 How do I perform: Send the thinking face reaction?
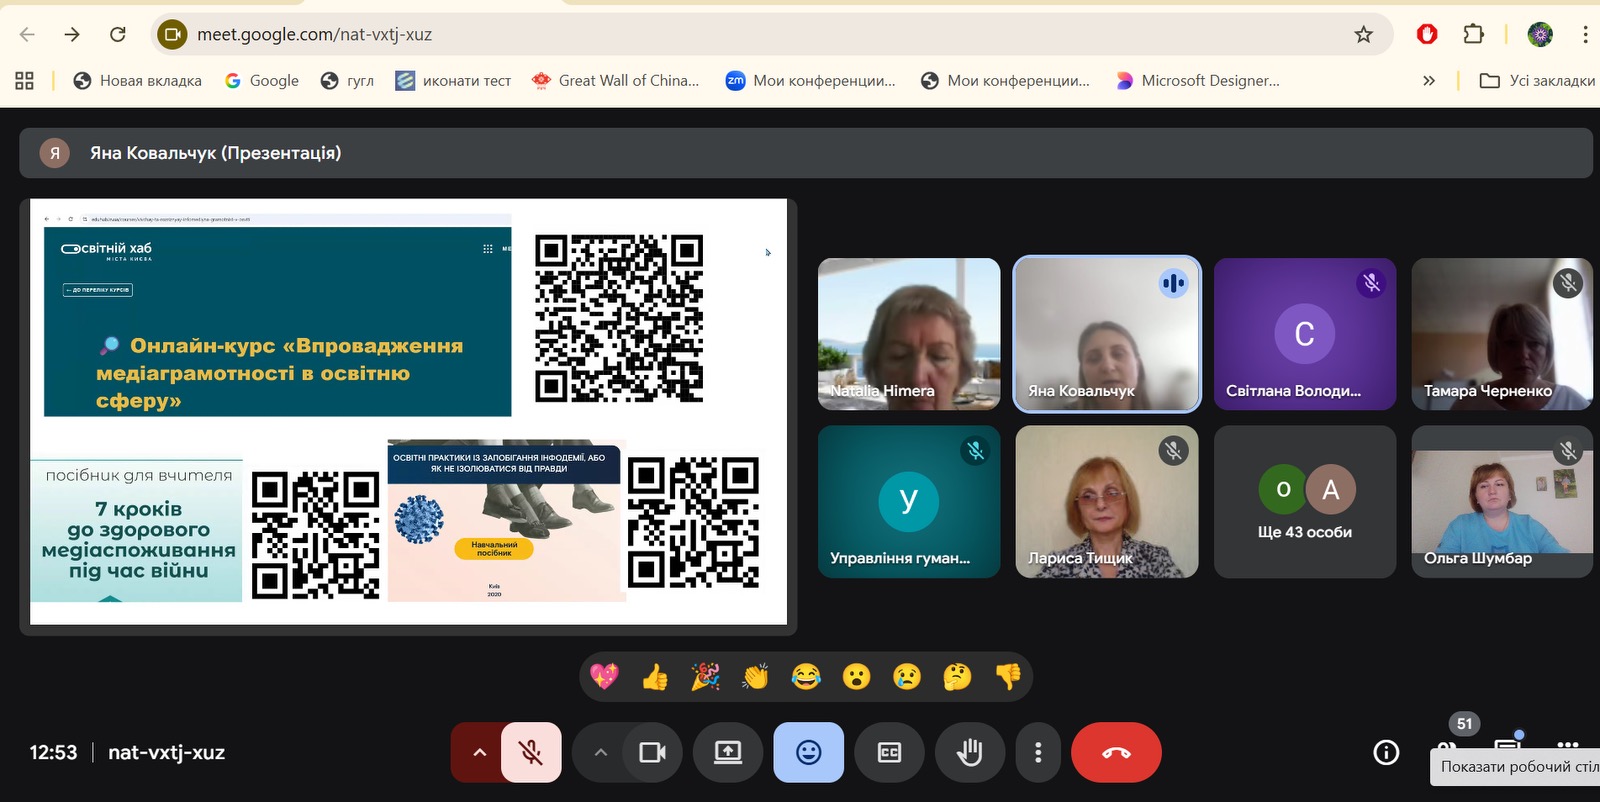click(x=957, y=677)
